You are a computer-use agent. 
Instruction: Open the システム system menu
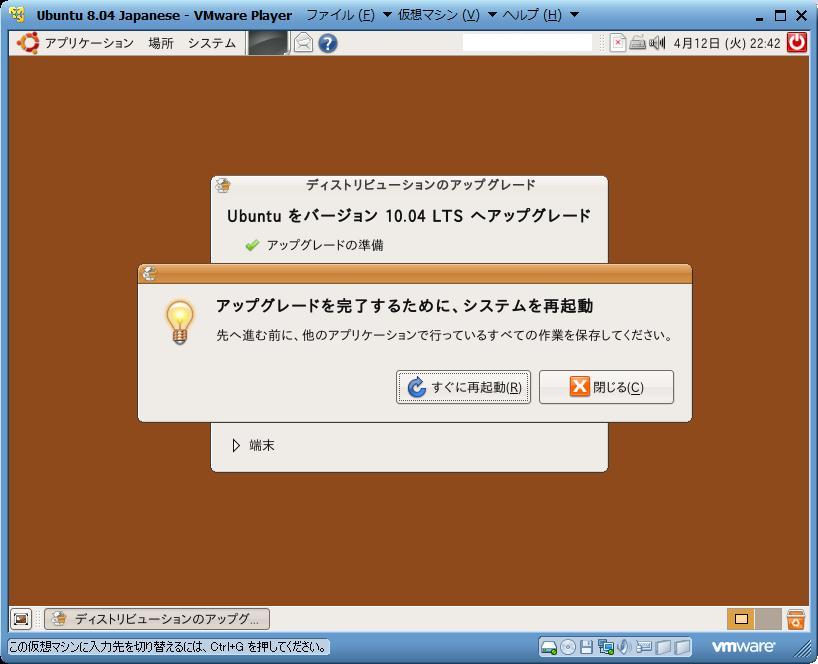212,43
